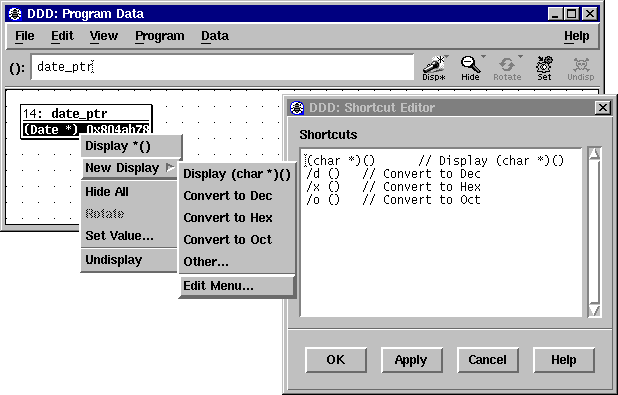This screenshot has width=618, height=395.
Task: Close the Shortcut Editor window
Action: point(603,108)
